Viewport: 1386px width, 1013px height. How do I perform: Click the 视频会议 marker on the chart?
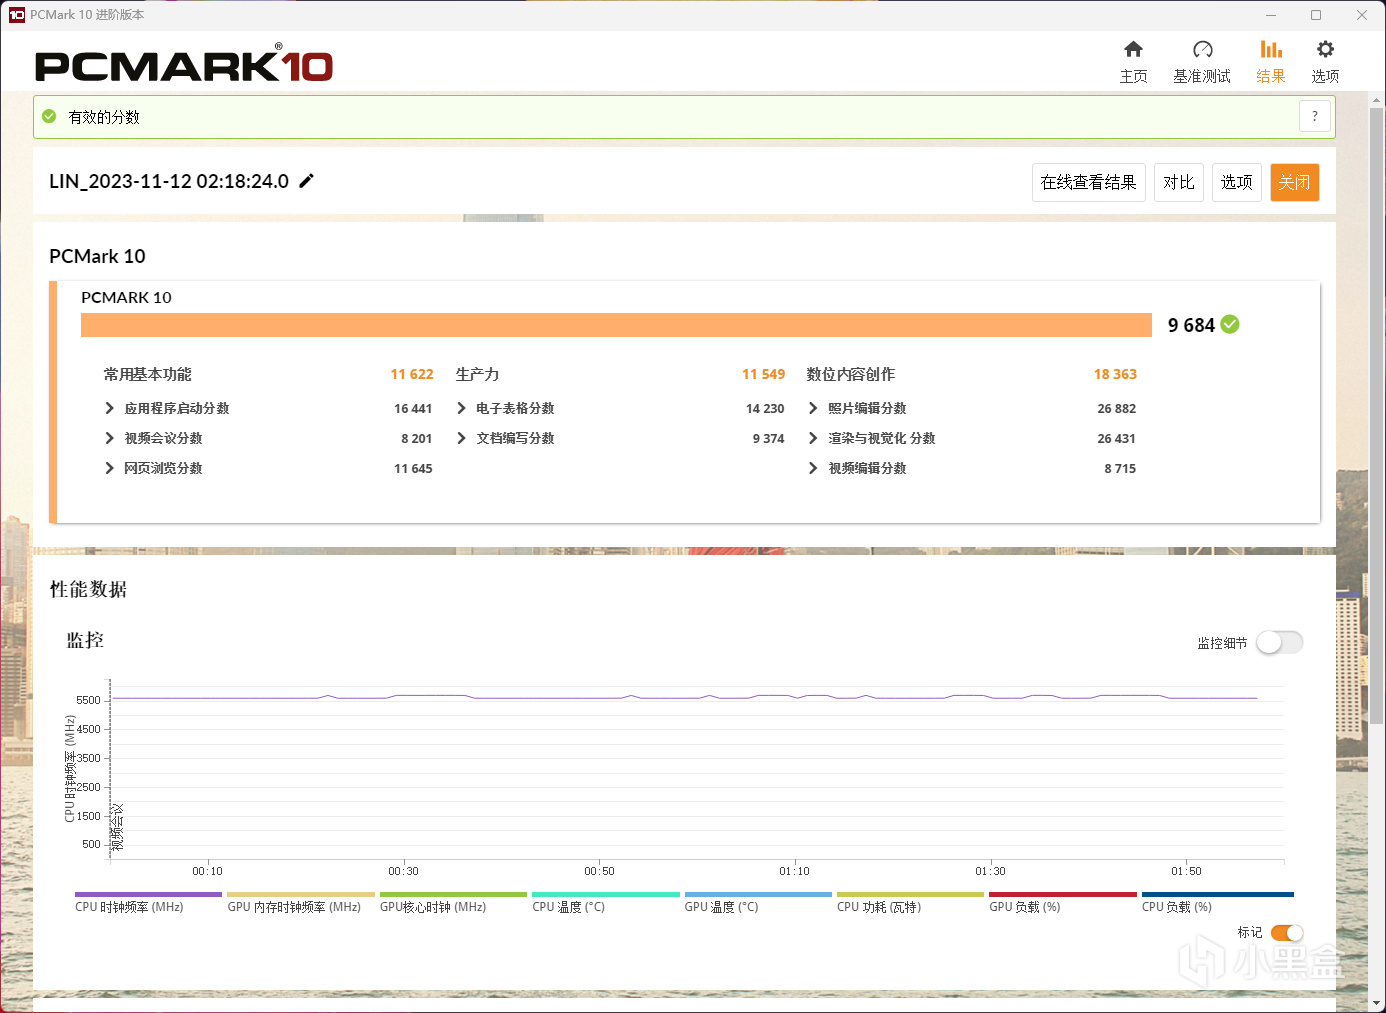[x=117, y=827]
